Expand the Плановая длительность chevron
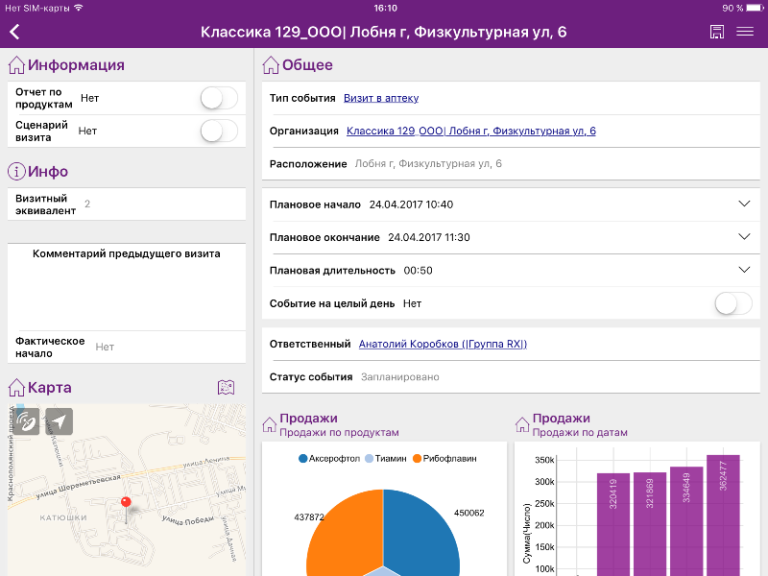 click(x=744, y=270)
